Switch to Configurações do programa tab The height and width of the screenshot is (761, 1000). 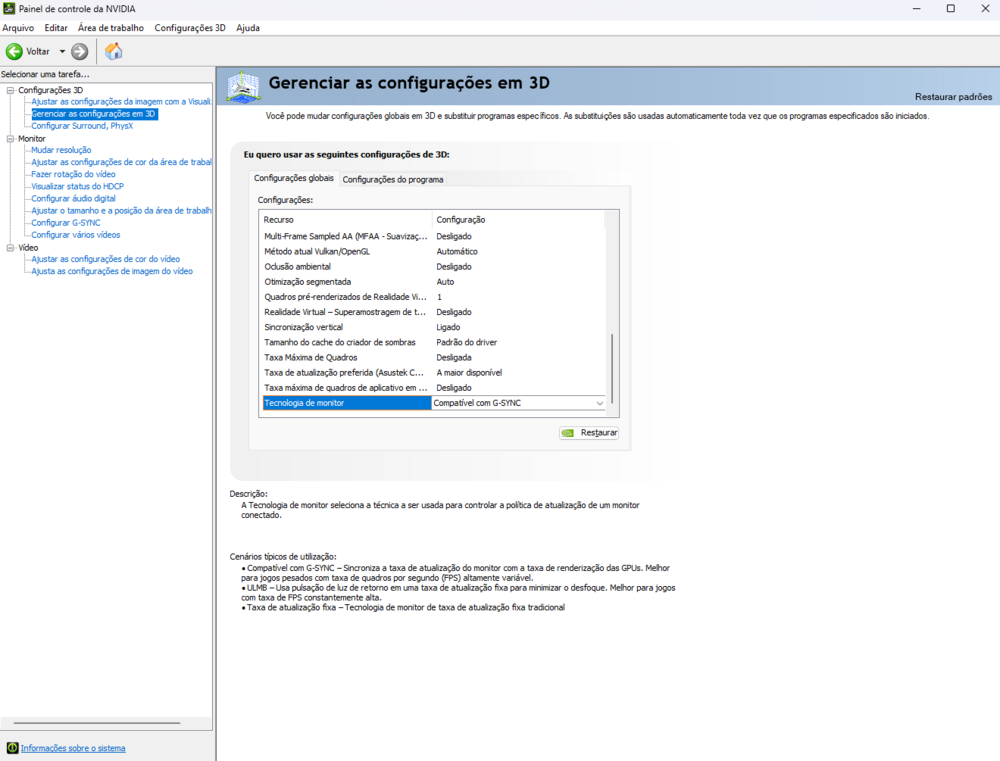tap(392, 179)
